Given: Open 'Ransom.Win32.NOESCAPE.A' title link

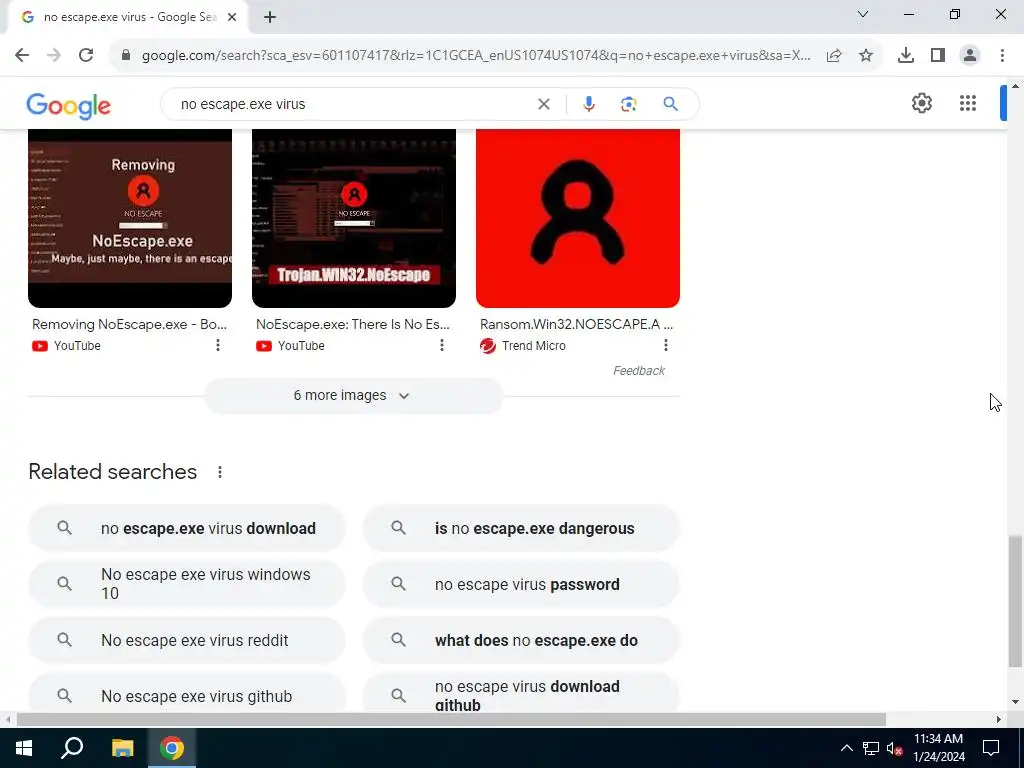Looking at the screenshot, I should (576, 325).
